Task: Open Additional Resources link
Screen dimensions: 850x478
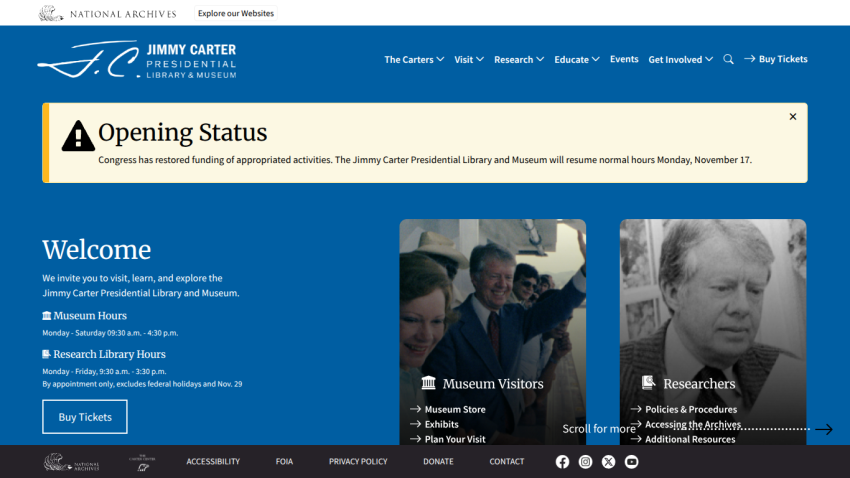Action: pos(683,439)
